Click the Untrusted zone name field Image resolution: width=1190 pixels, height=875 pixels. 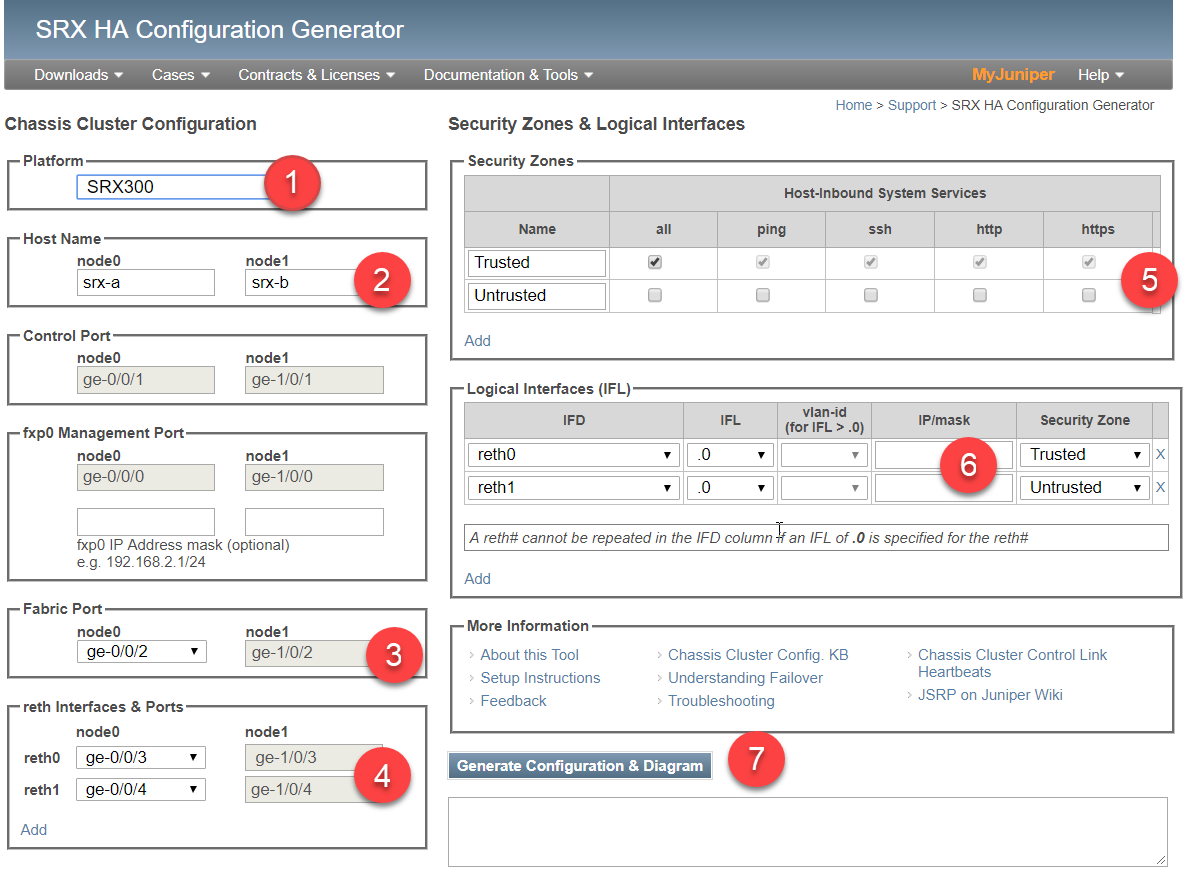click(537, 295)
